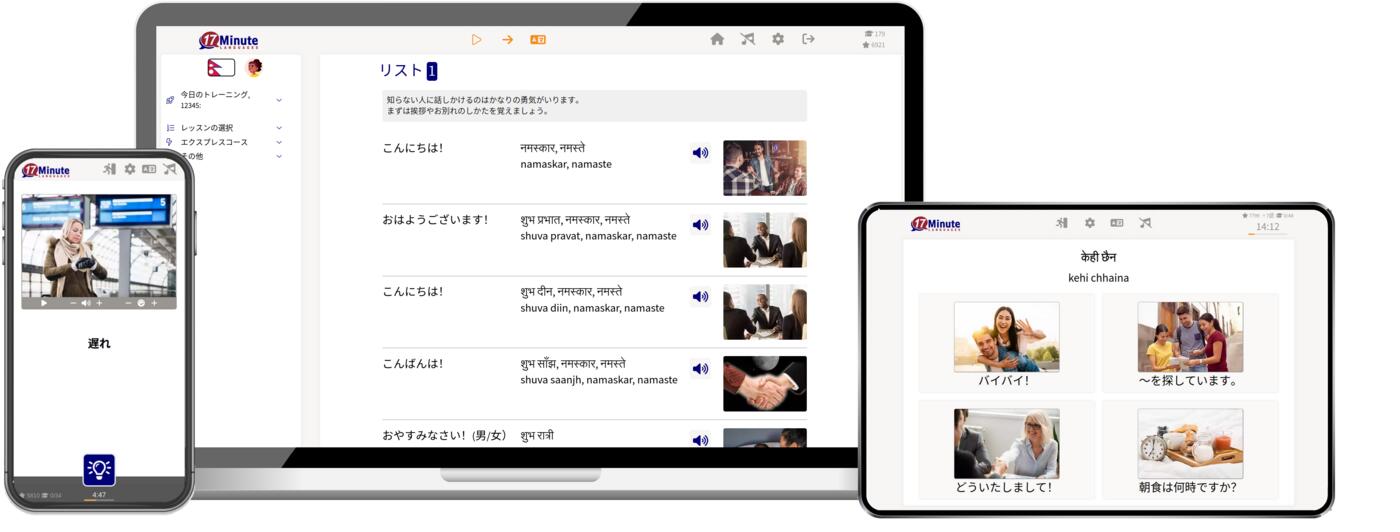Click the orange play icon in laptop toolbar
Viewport: 1400px width, 532px height.
click(x=476, y=40)
